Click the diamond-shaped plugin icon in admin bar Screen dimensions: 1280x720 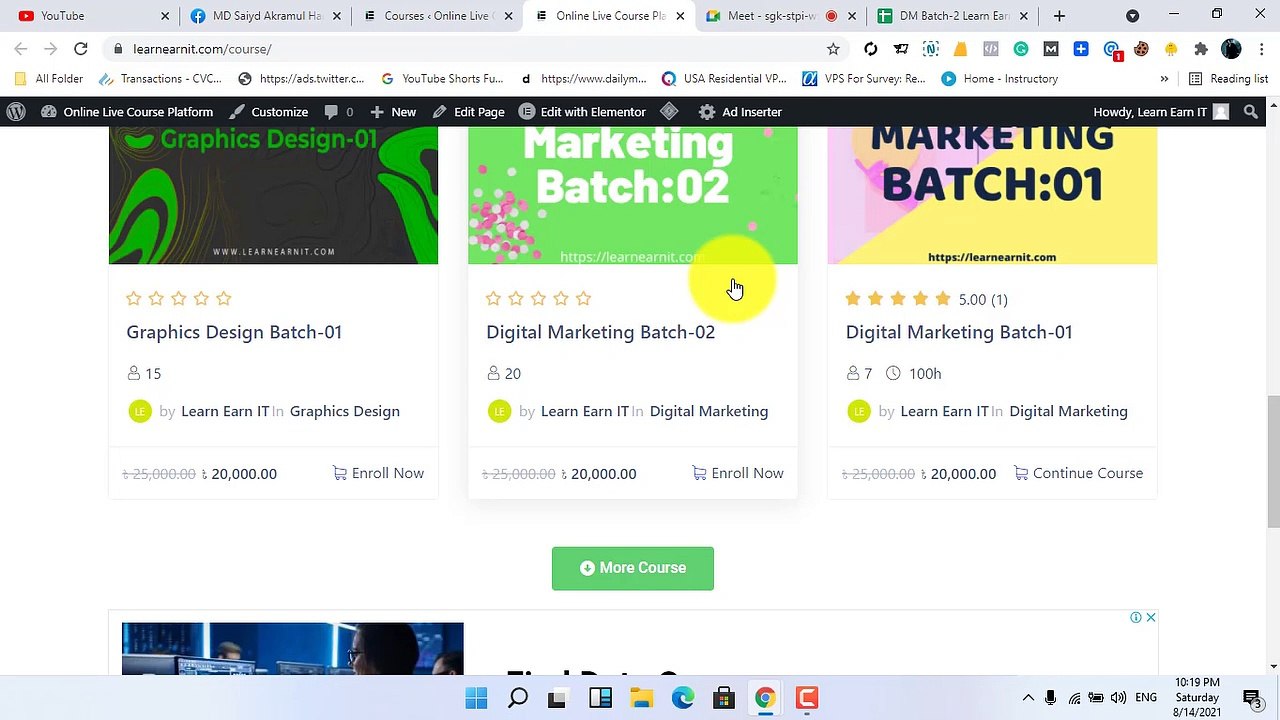coord(670,112)
